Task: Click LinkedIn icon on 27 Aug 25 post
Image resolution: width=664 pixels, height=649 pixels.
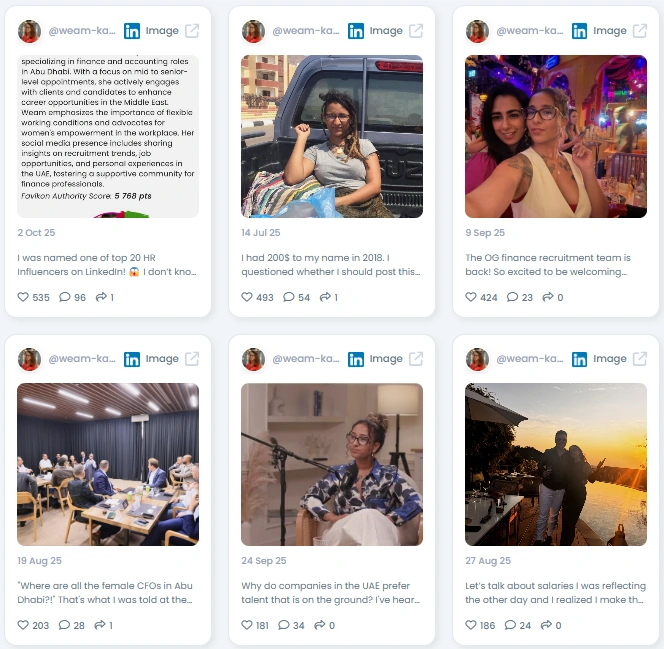Action: click(579, 359)
